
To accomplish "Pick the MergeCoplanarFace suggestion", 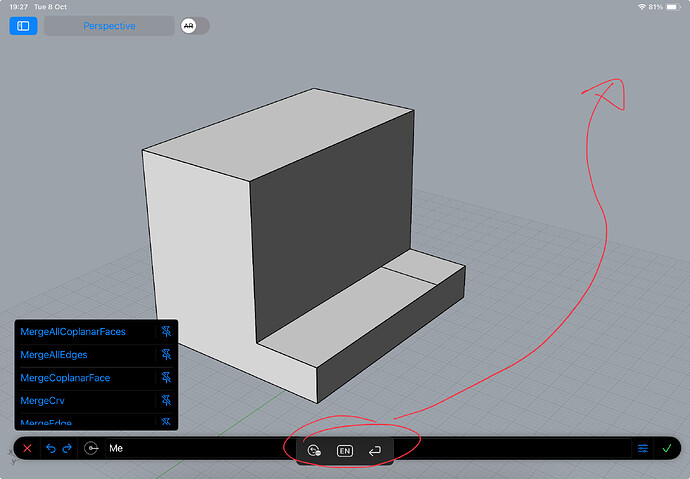I will [x=65, y=378].
